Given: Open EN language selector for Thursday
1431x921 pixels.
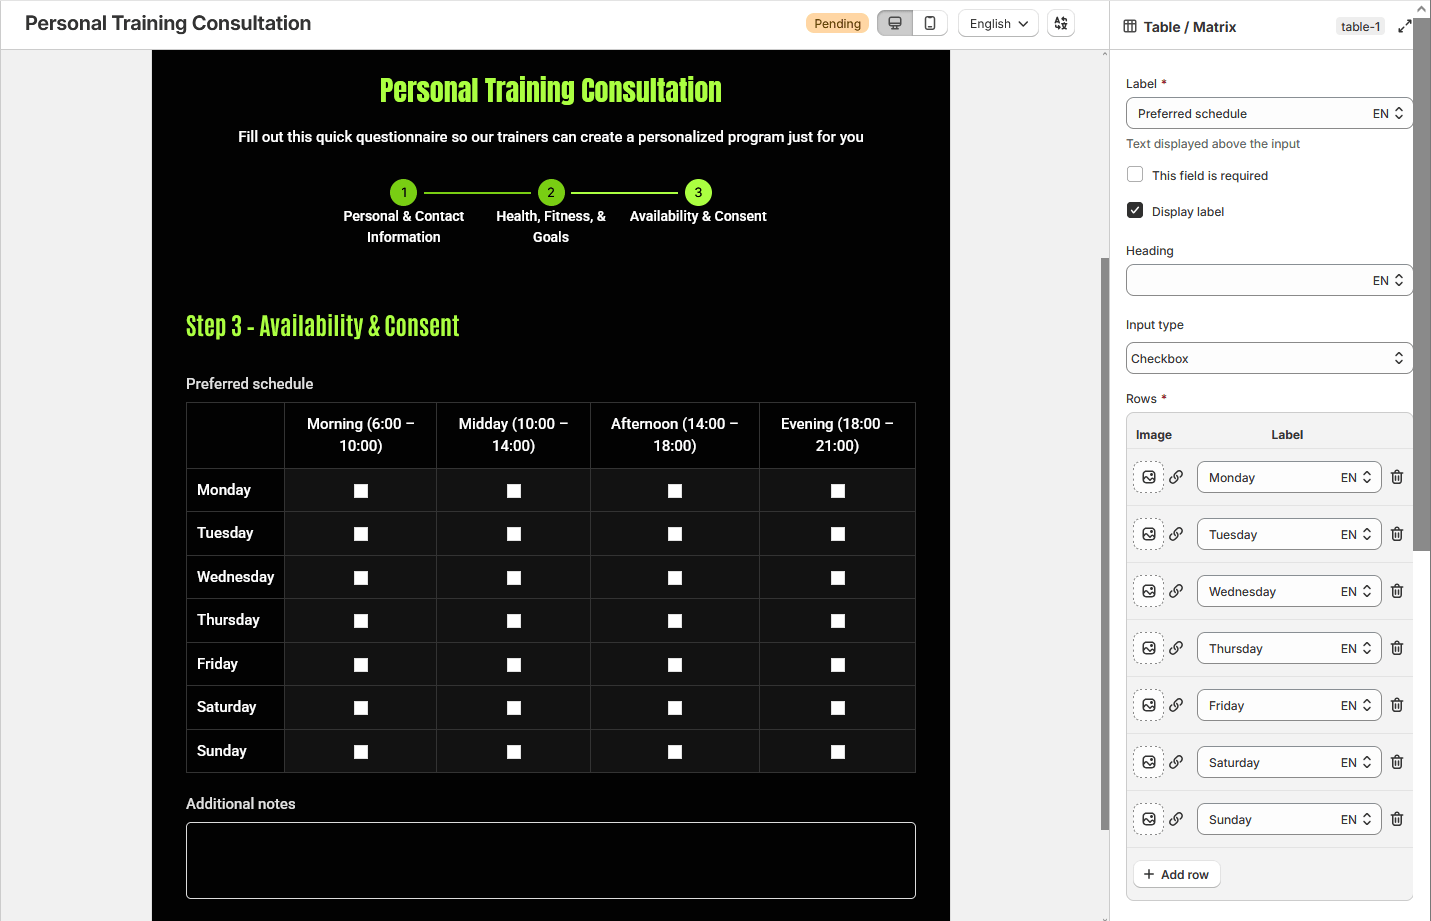Looking at the screenshot, I should click(1357, 648).
